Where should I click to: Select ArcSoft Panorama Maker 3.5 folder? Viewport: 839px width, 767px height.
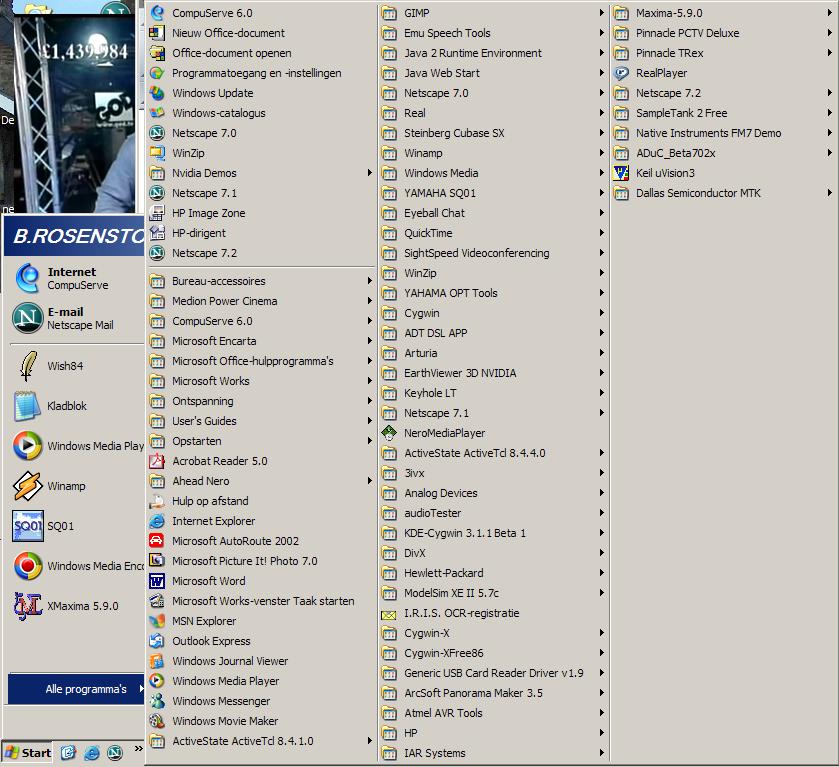(493, 693)
